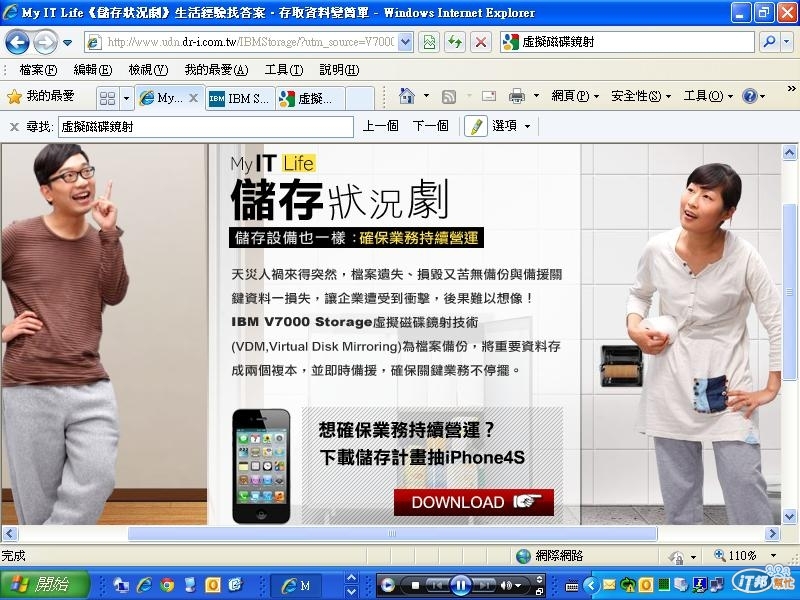Open the 工具(O) toolbar menu
Screen dimensions: 800x600
point(708,96)
